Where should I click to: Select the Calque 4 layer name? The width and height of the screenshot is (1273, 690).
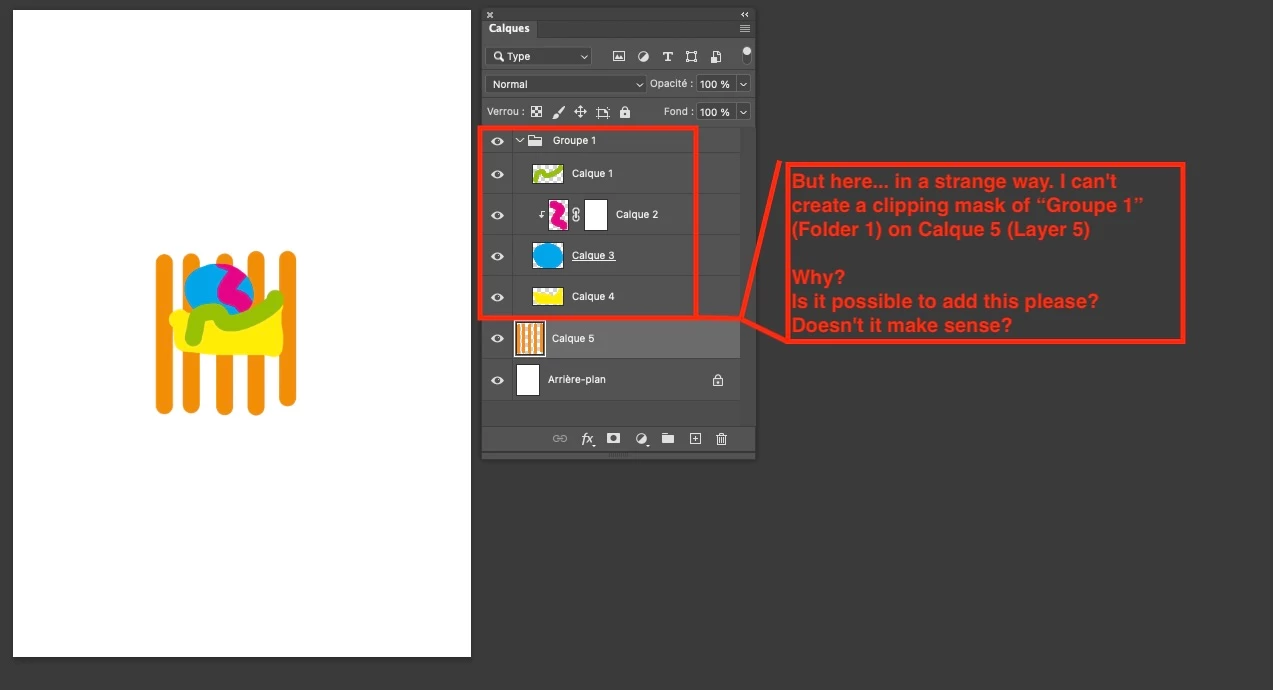(x=593, y=297)
